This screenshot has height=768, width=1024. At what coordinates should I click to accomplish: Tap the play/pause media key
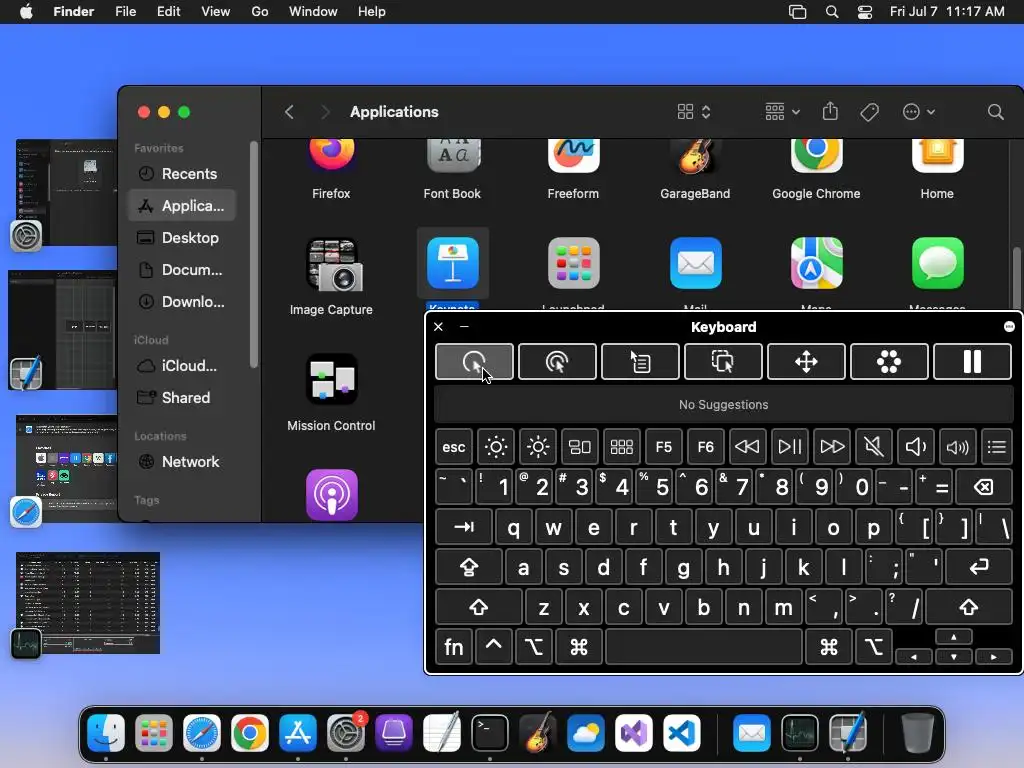point(790,447)
